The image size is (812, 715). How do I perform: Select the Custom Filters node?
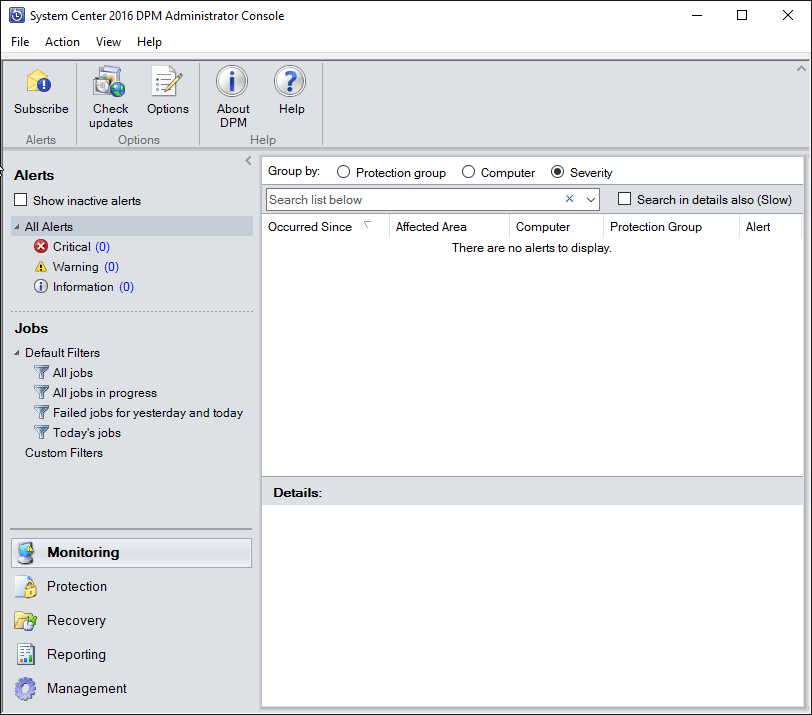click(x=64, y=453)
